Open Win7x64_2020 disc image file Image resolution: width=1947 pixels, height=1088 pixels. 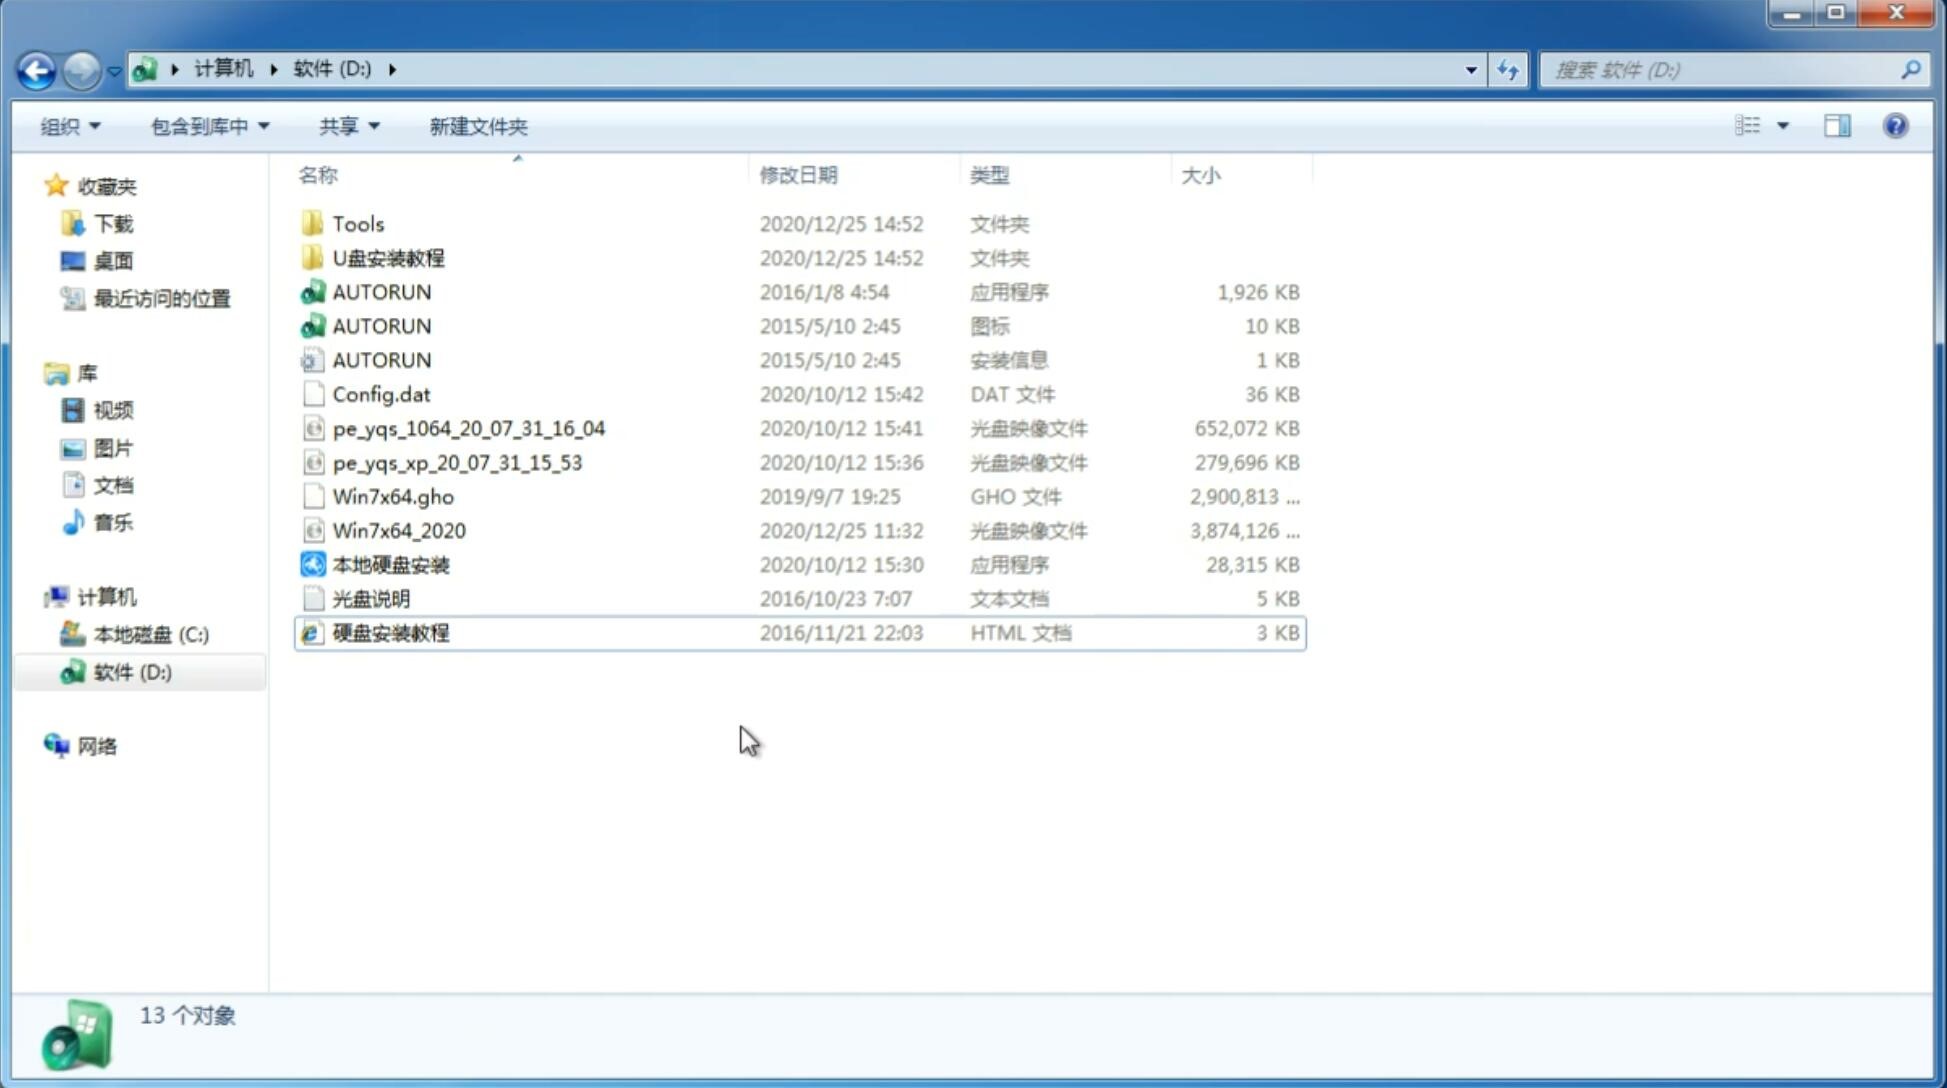pos(398,531)
